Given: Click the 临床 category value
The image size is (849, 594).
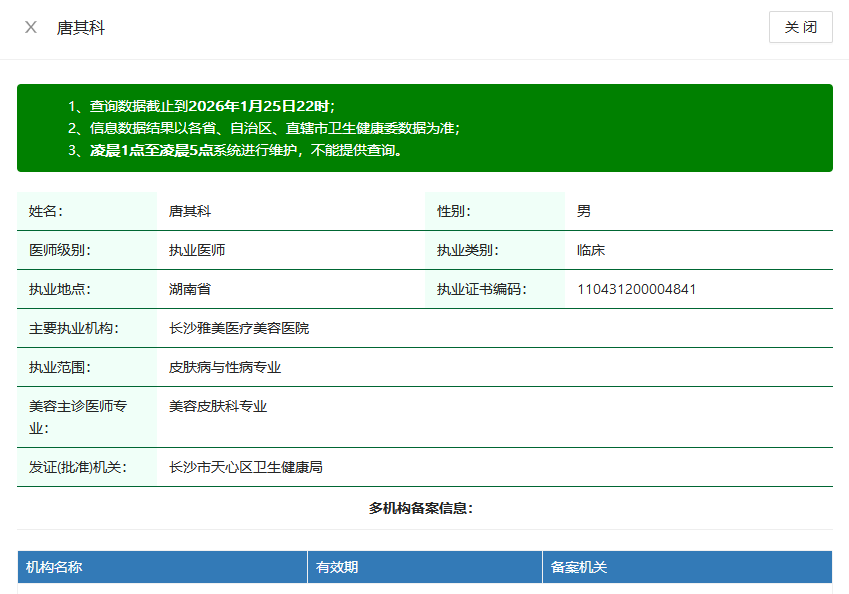Looking at the screenshot, I should coord(591,250).
